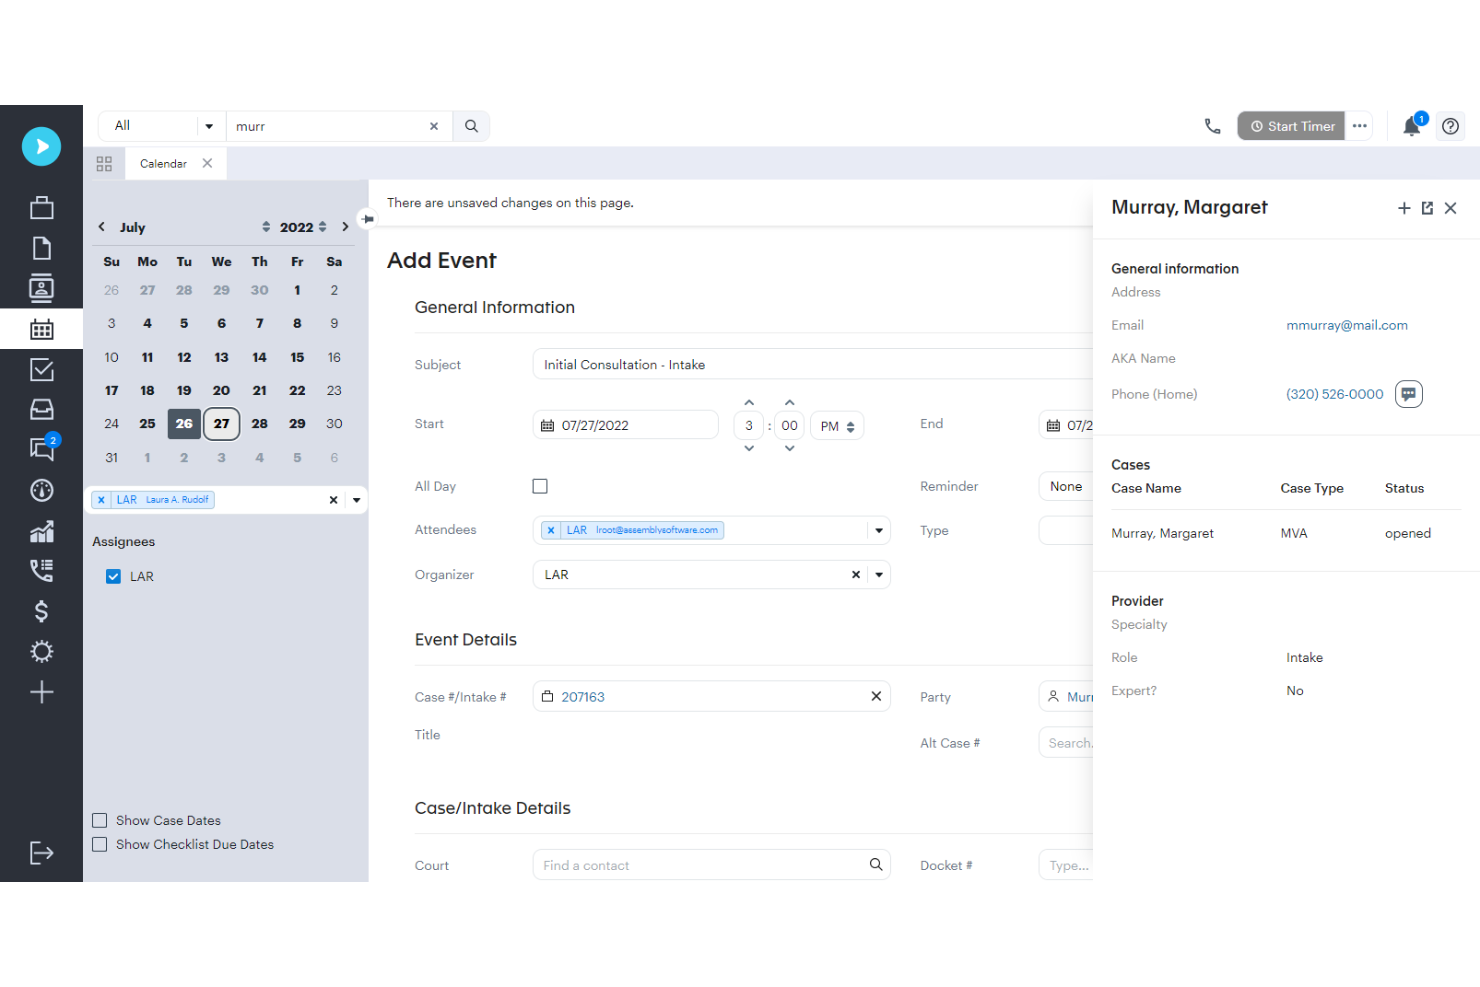Increase the start hour with up arrow
Screen dimensions: 1480x987
(x=749, y=402)
